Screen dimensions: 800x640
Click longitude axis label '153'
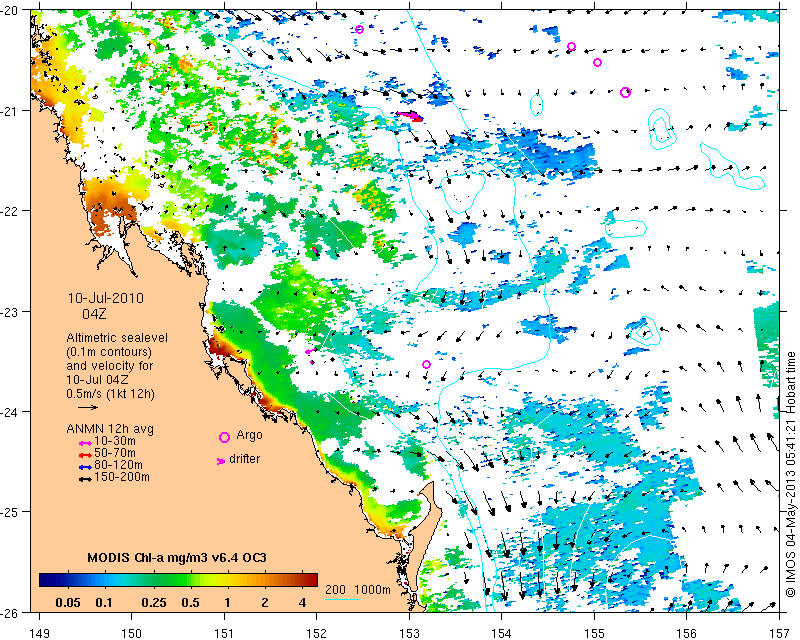click(x=409, y=633)
